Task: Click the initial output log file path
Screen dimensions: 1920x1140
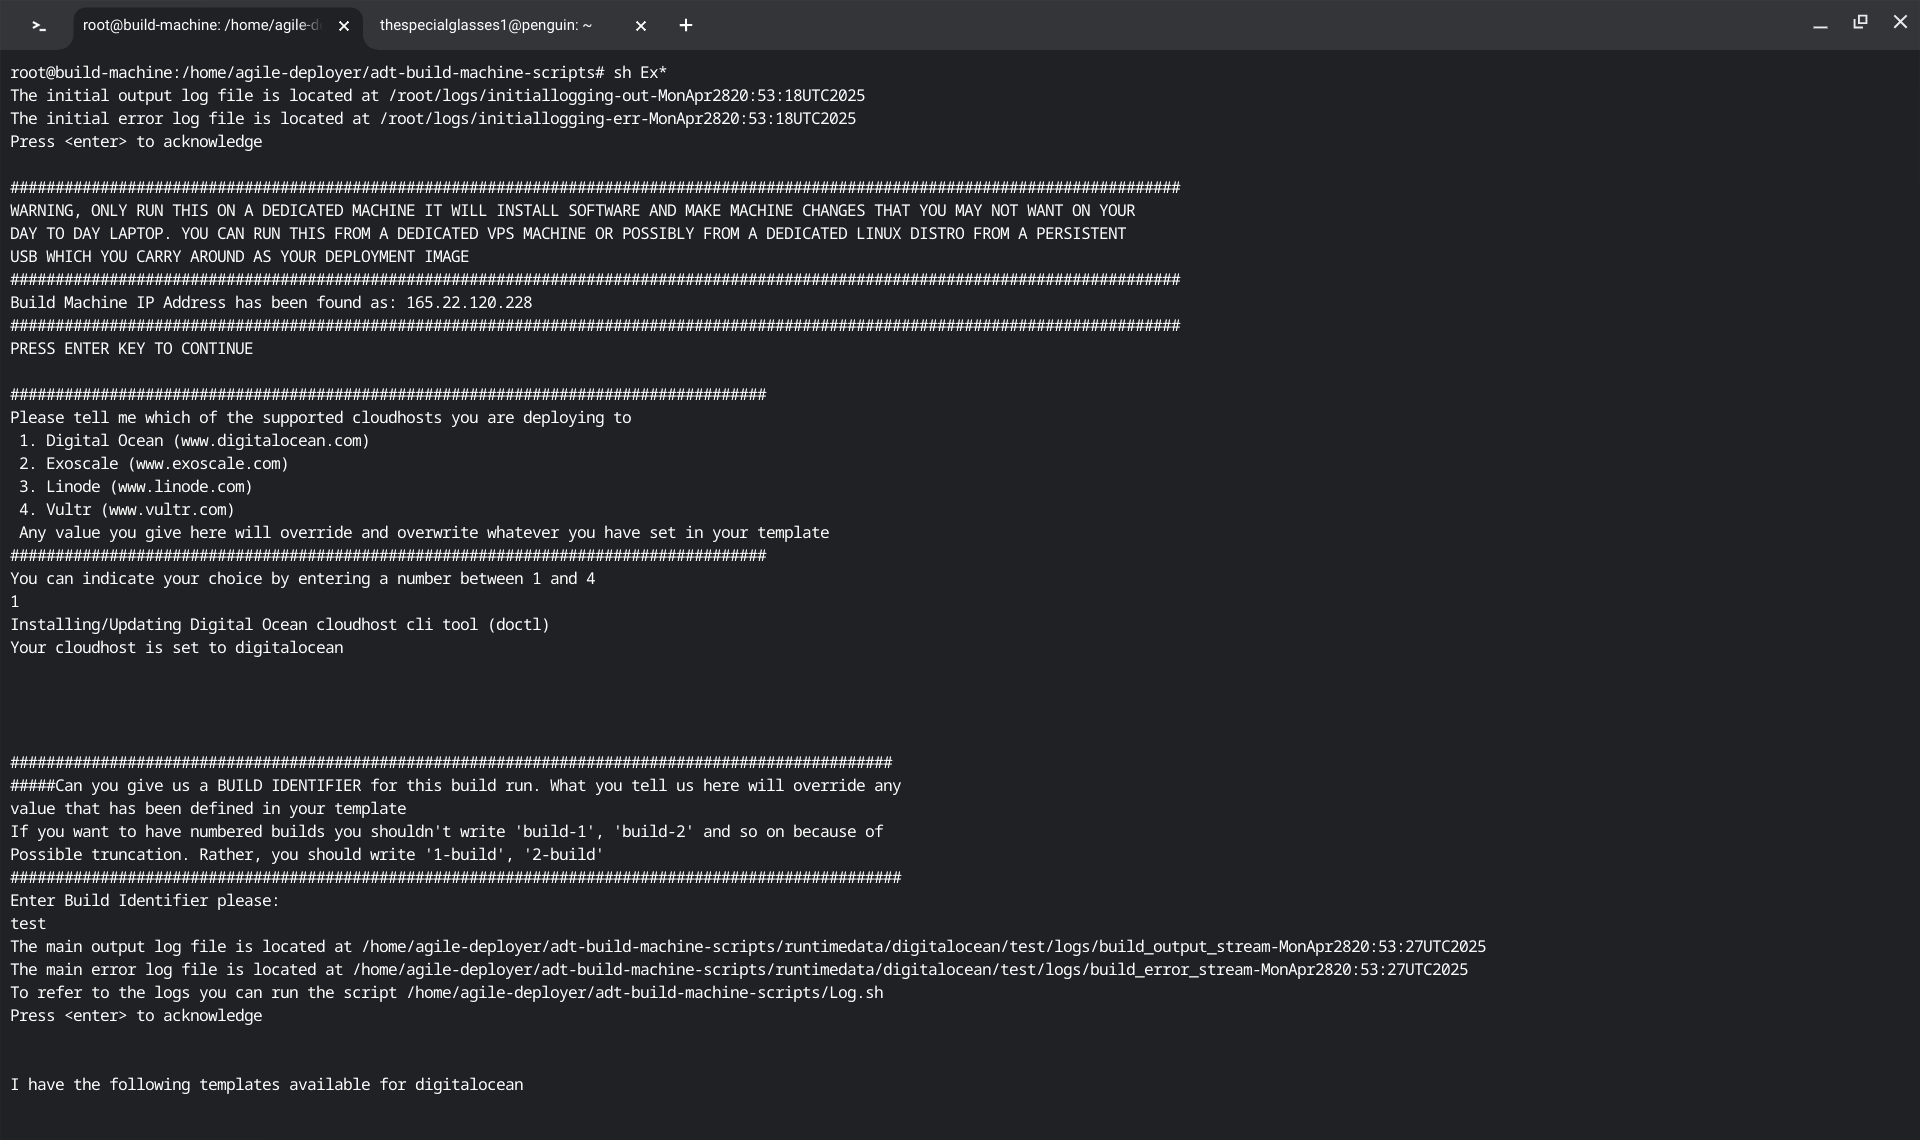Action: click(x=626, y=96)
